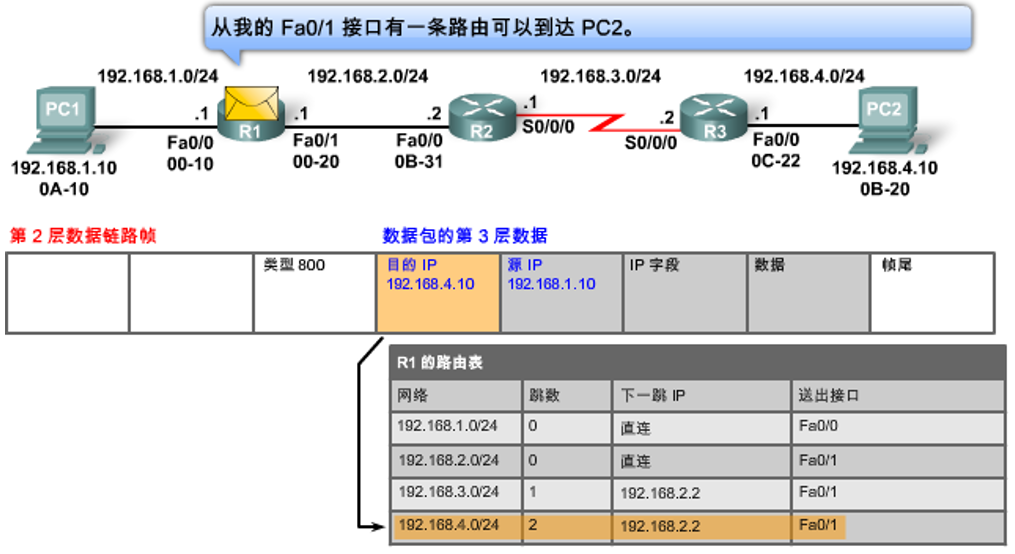Viewport: 1015px width, 554px height.
Task: Click the 数据 frame cell
Action: 809,293
